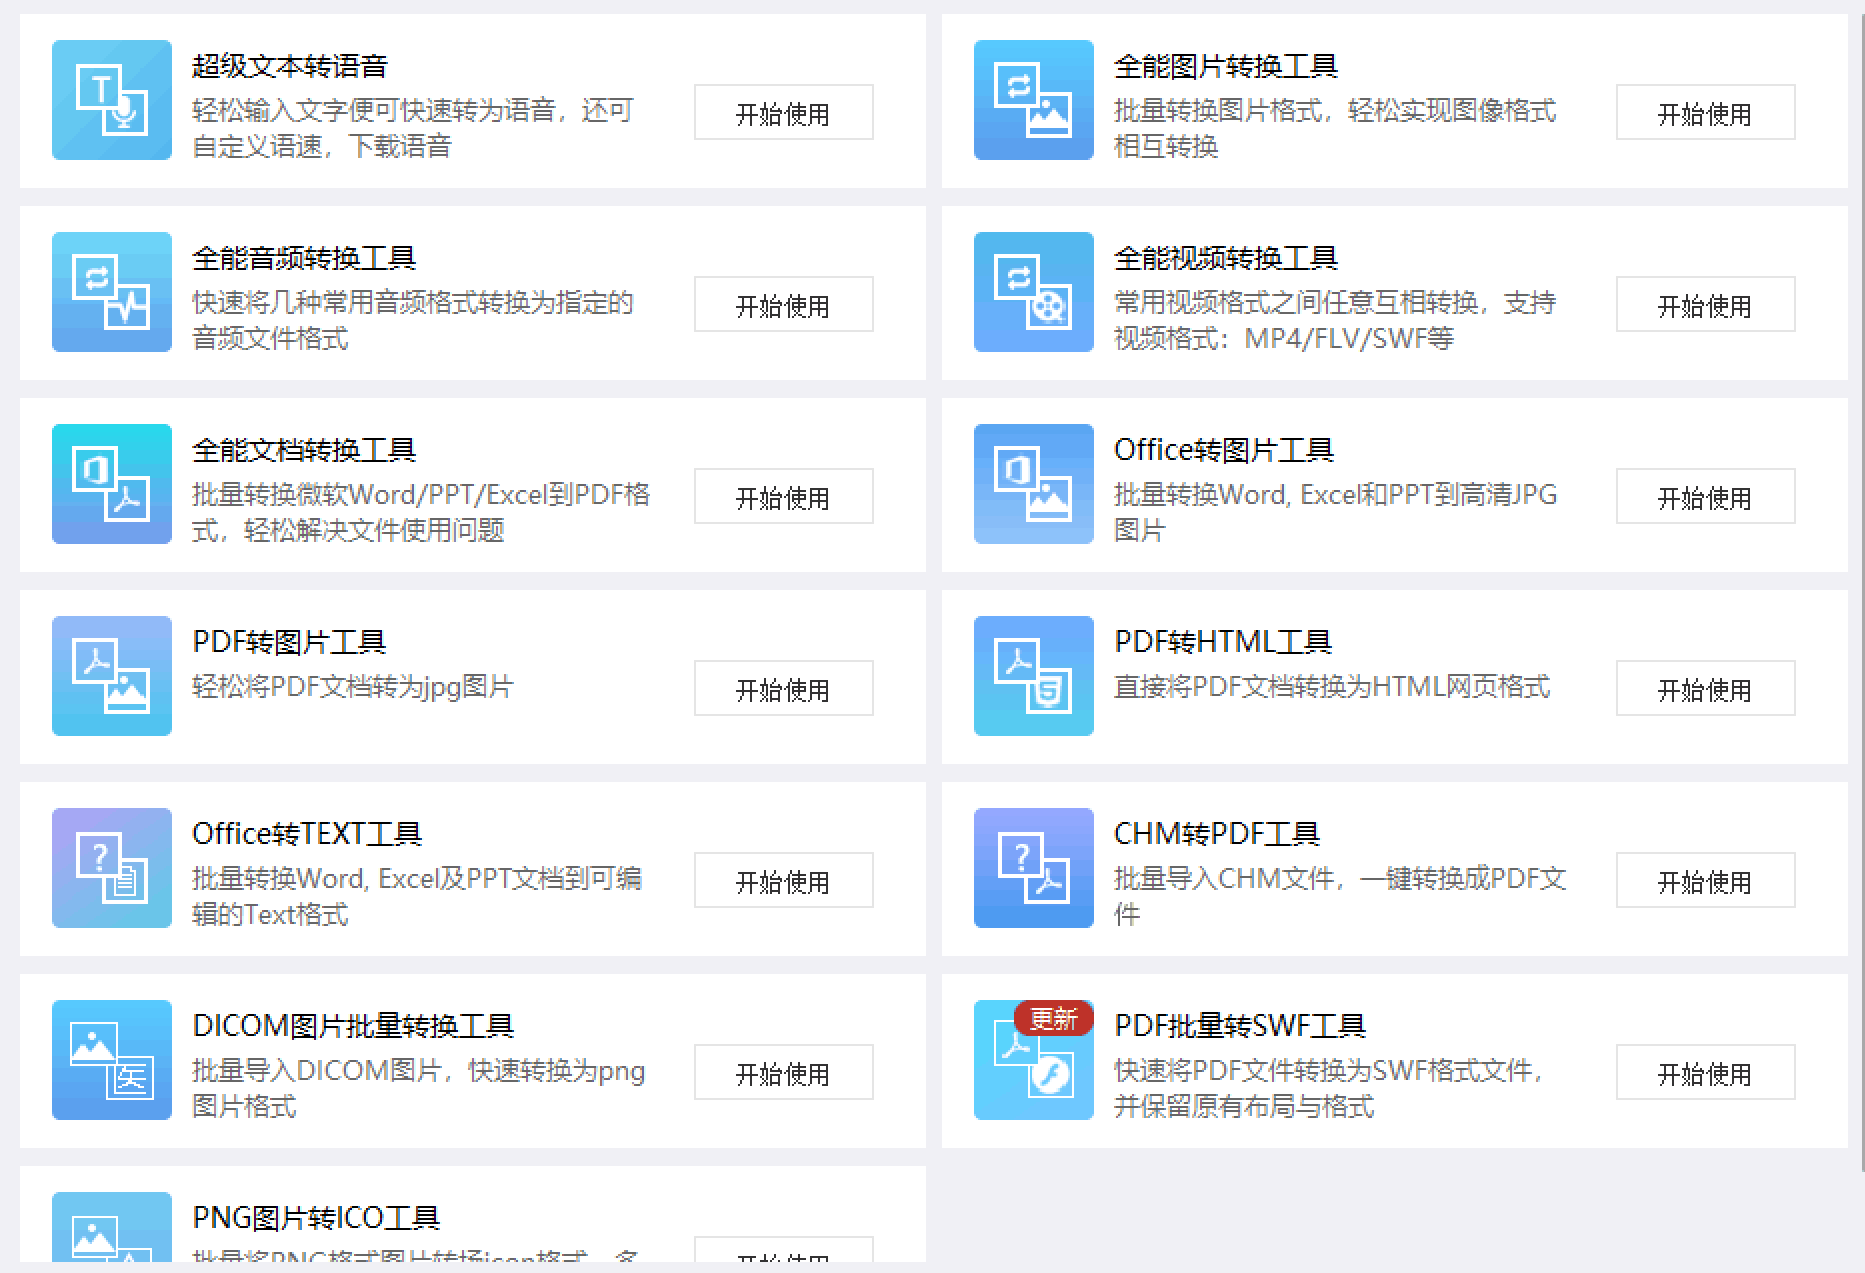This screenshot has height=1273, width=1865.
Task: Launch PDF转HTML工具 with its 开始使用 button
Action: coord(1706,688)
